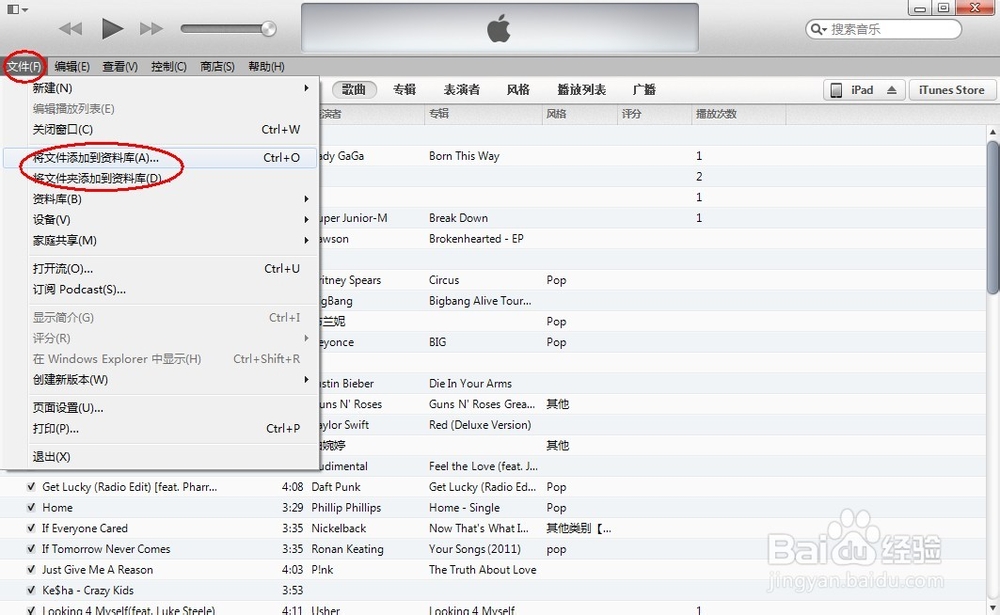This screenshot has width=1000, height=615.
Task: Choose 打印(P)... menu item
Action: 159,428
